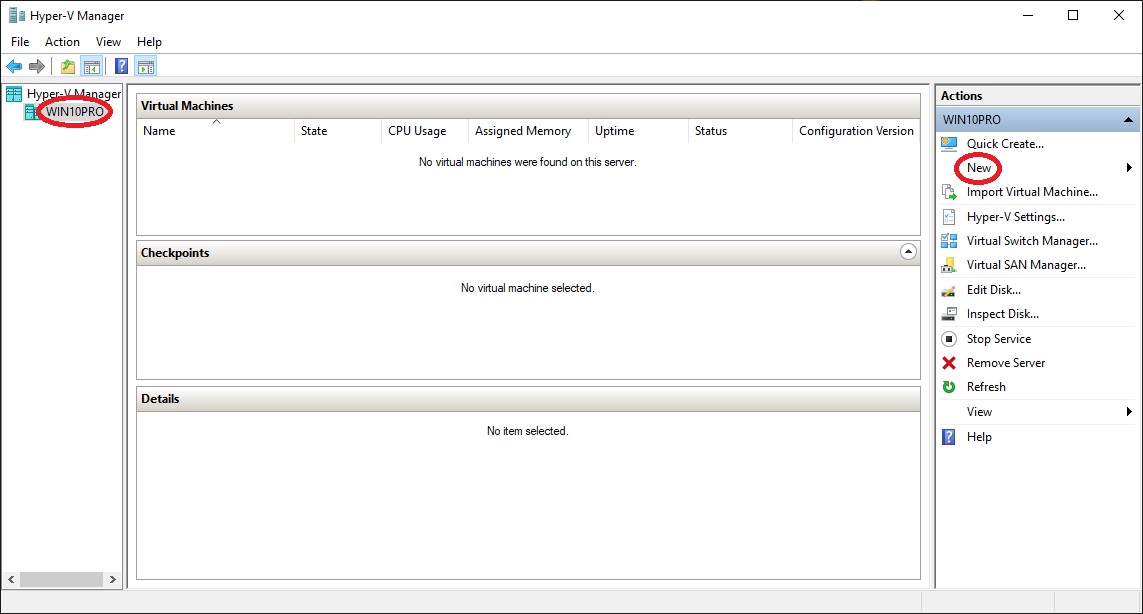Select WIN10PRO server in the tree
The image size is (1143, 614).
(75, 112)
